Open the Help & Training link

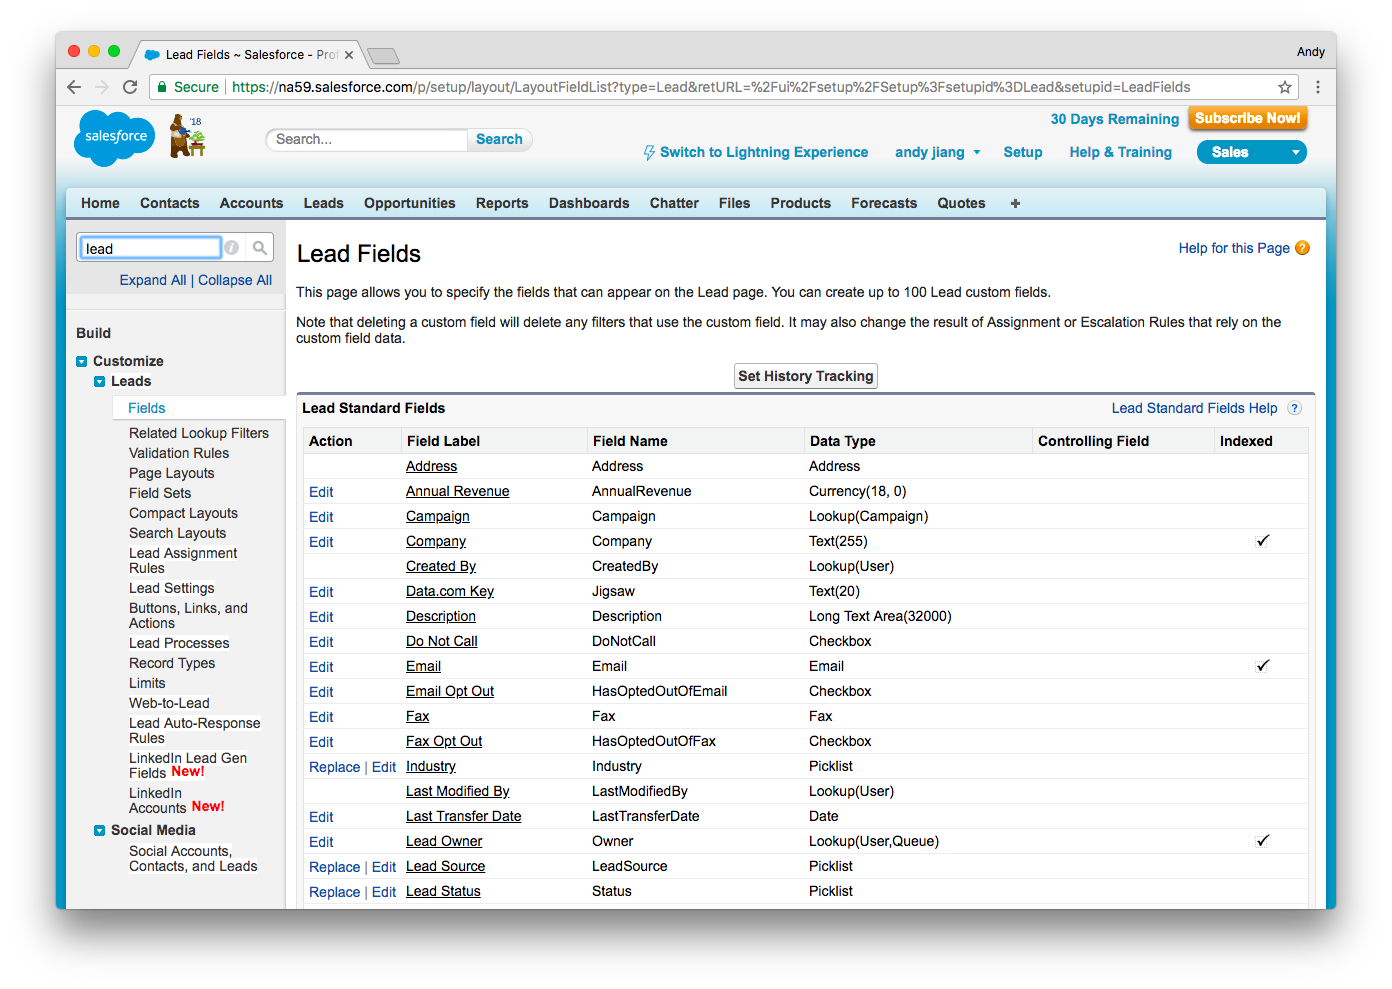pyautogui.click(x=1120, y=152)
